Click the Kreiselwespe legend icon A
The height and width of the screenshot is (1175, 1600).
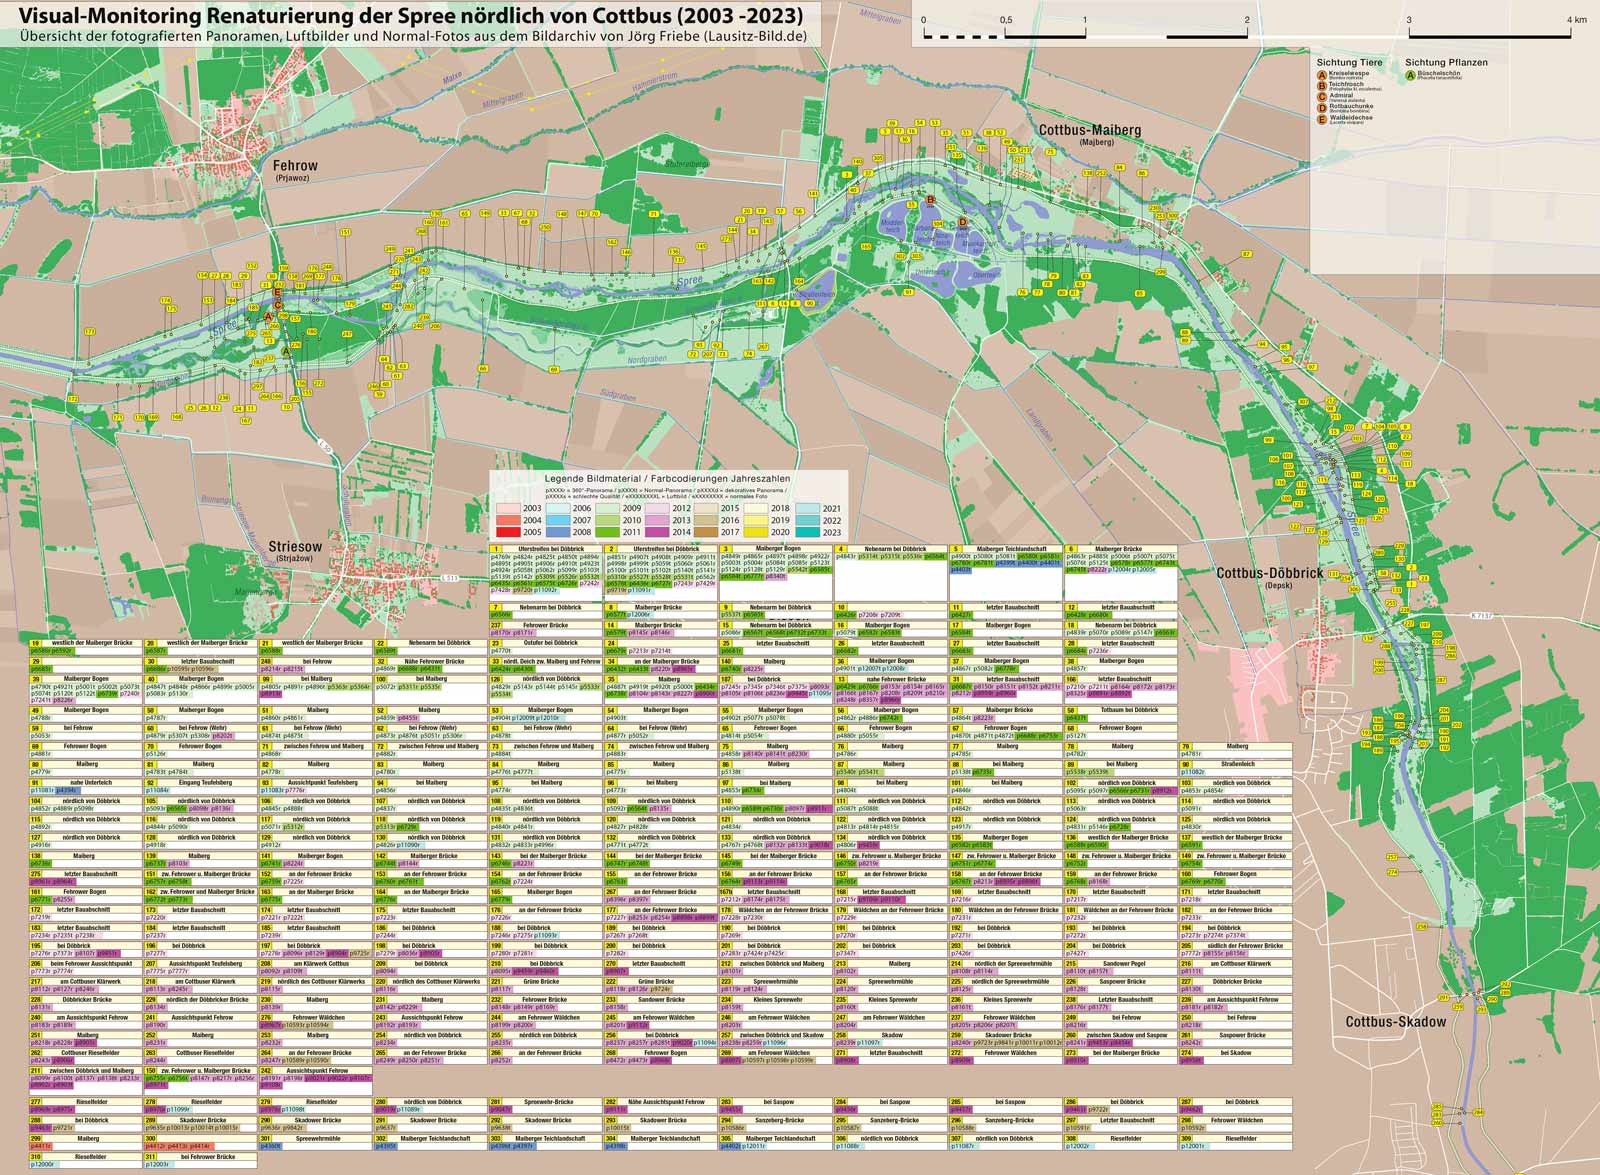pos(1322,74)
